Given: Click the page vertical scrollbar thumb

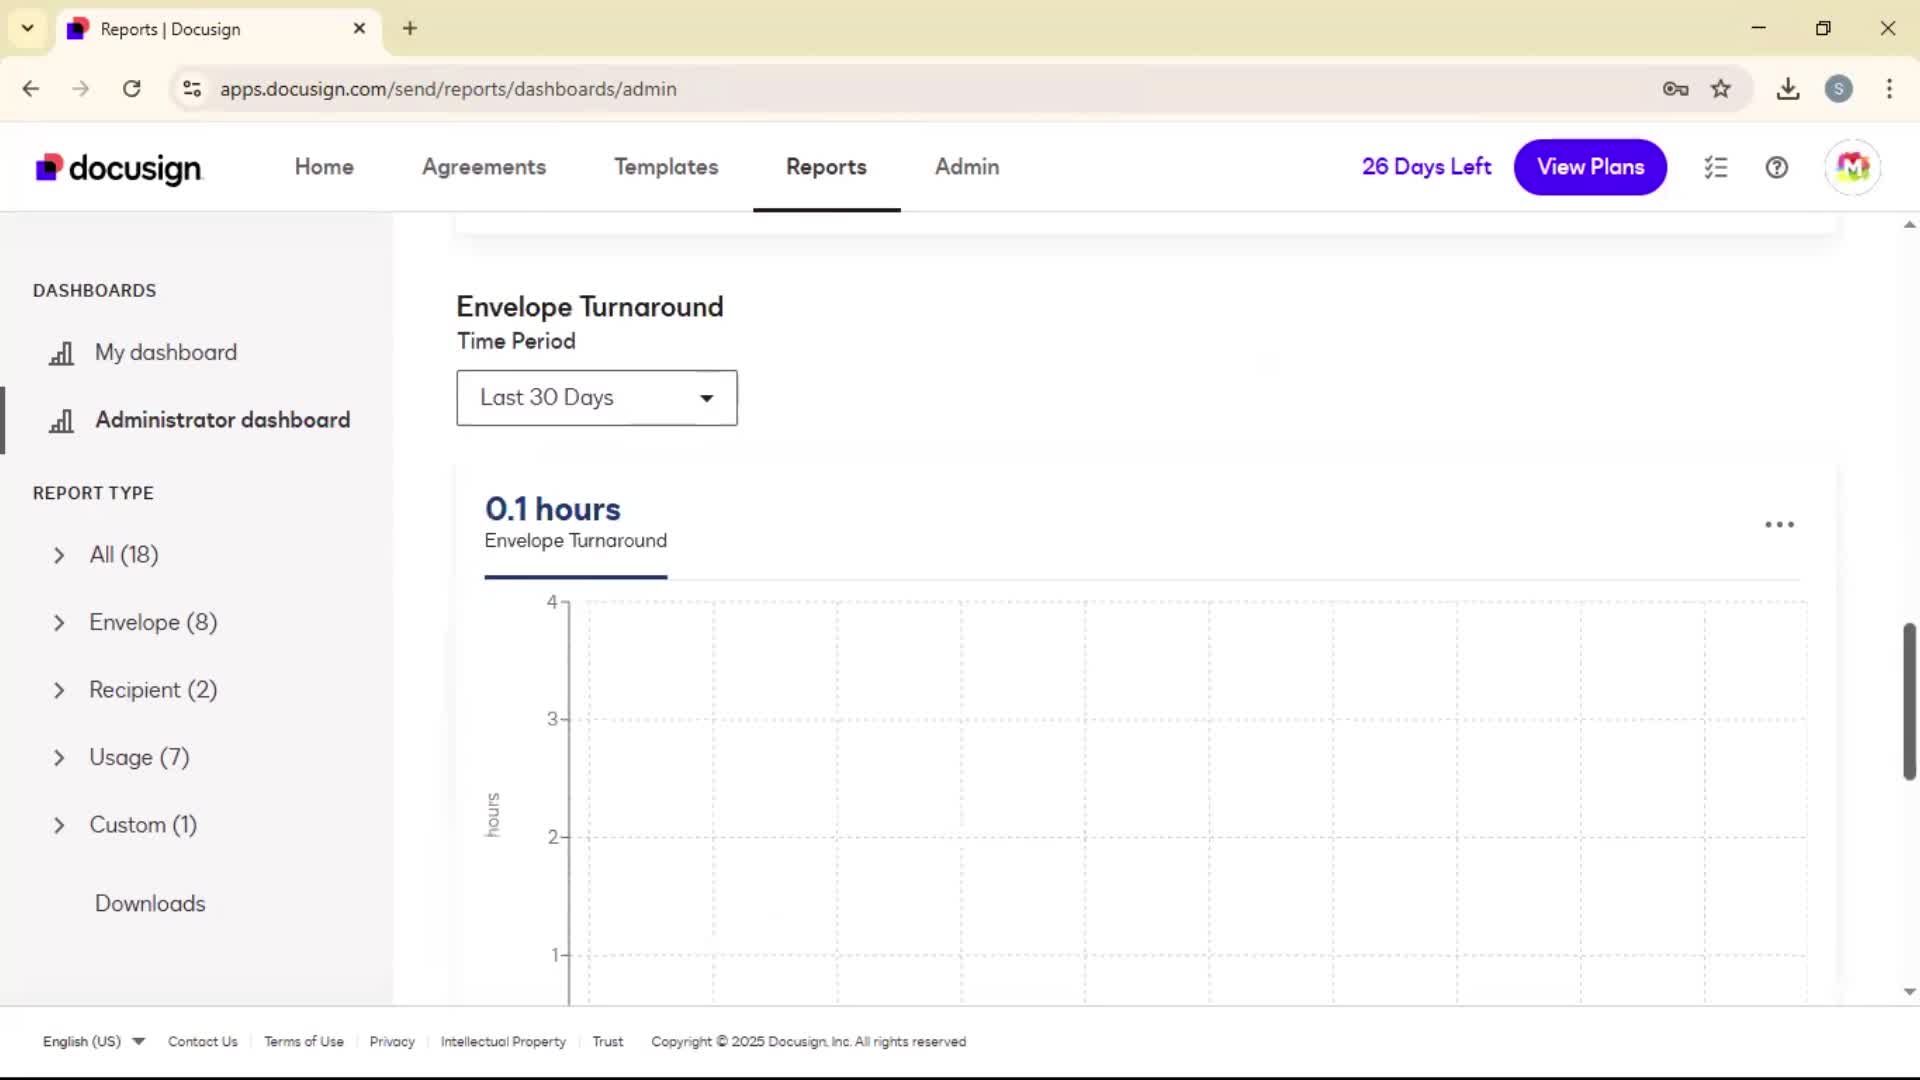Looking at the screenshot, I should (1909, 701).
